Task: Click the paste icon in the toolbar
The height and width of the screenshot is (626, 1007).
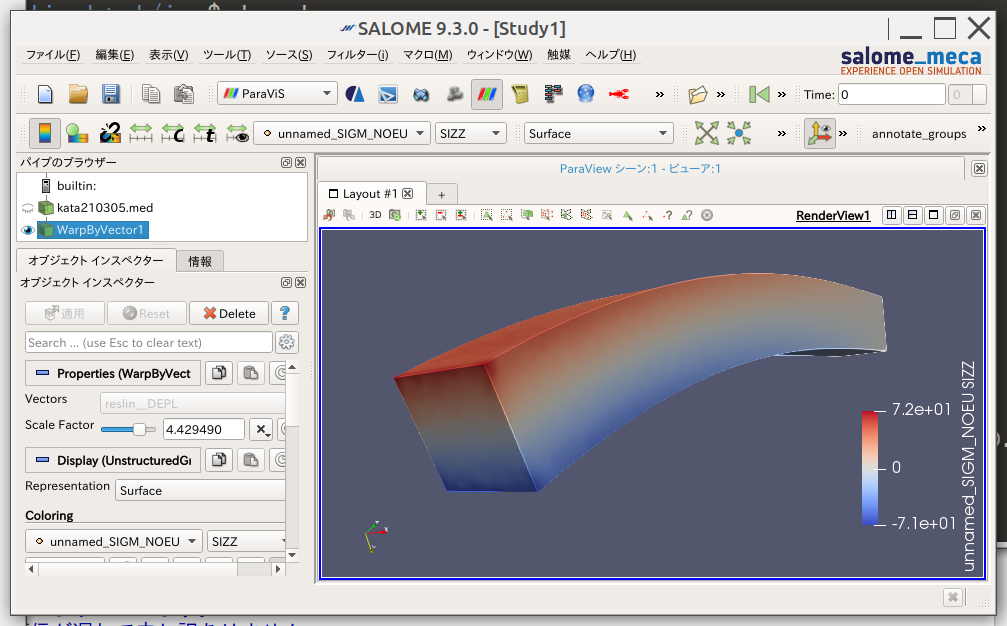Action: coord(184,94)
